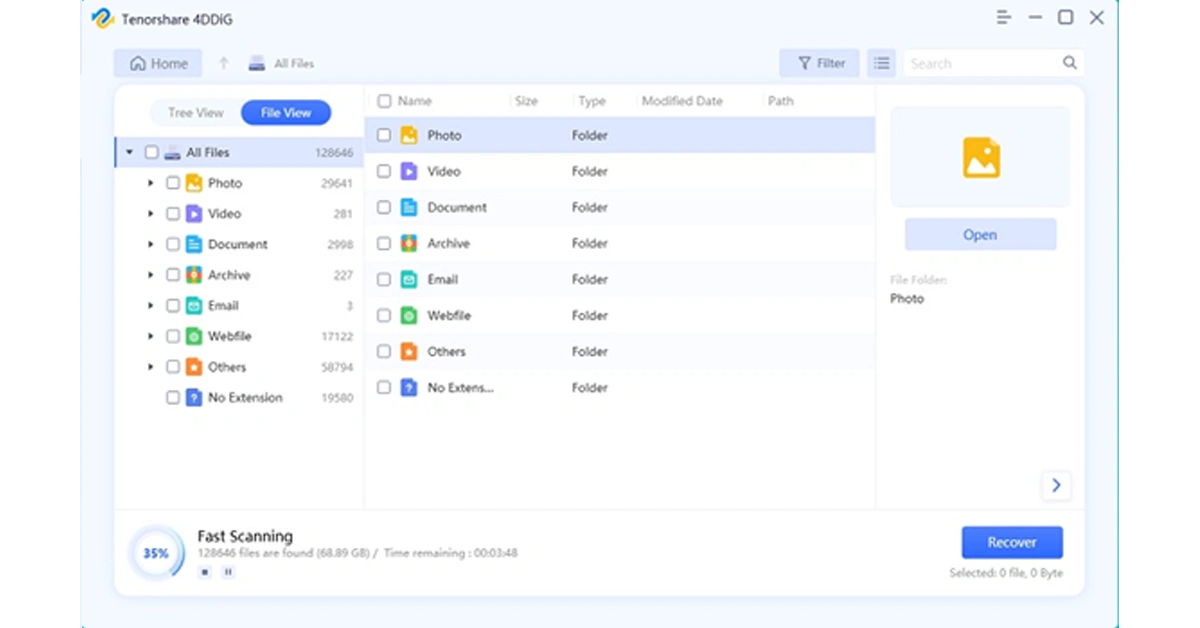Click the search magnifier icon
The width and height of the screenshot is (1200, 628).
[x=1070, y=63]
